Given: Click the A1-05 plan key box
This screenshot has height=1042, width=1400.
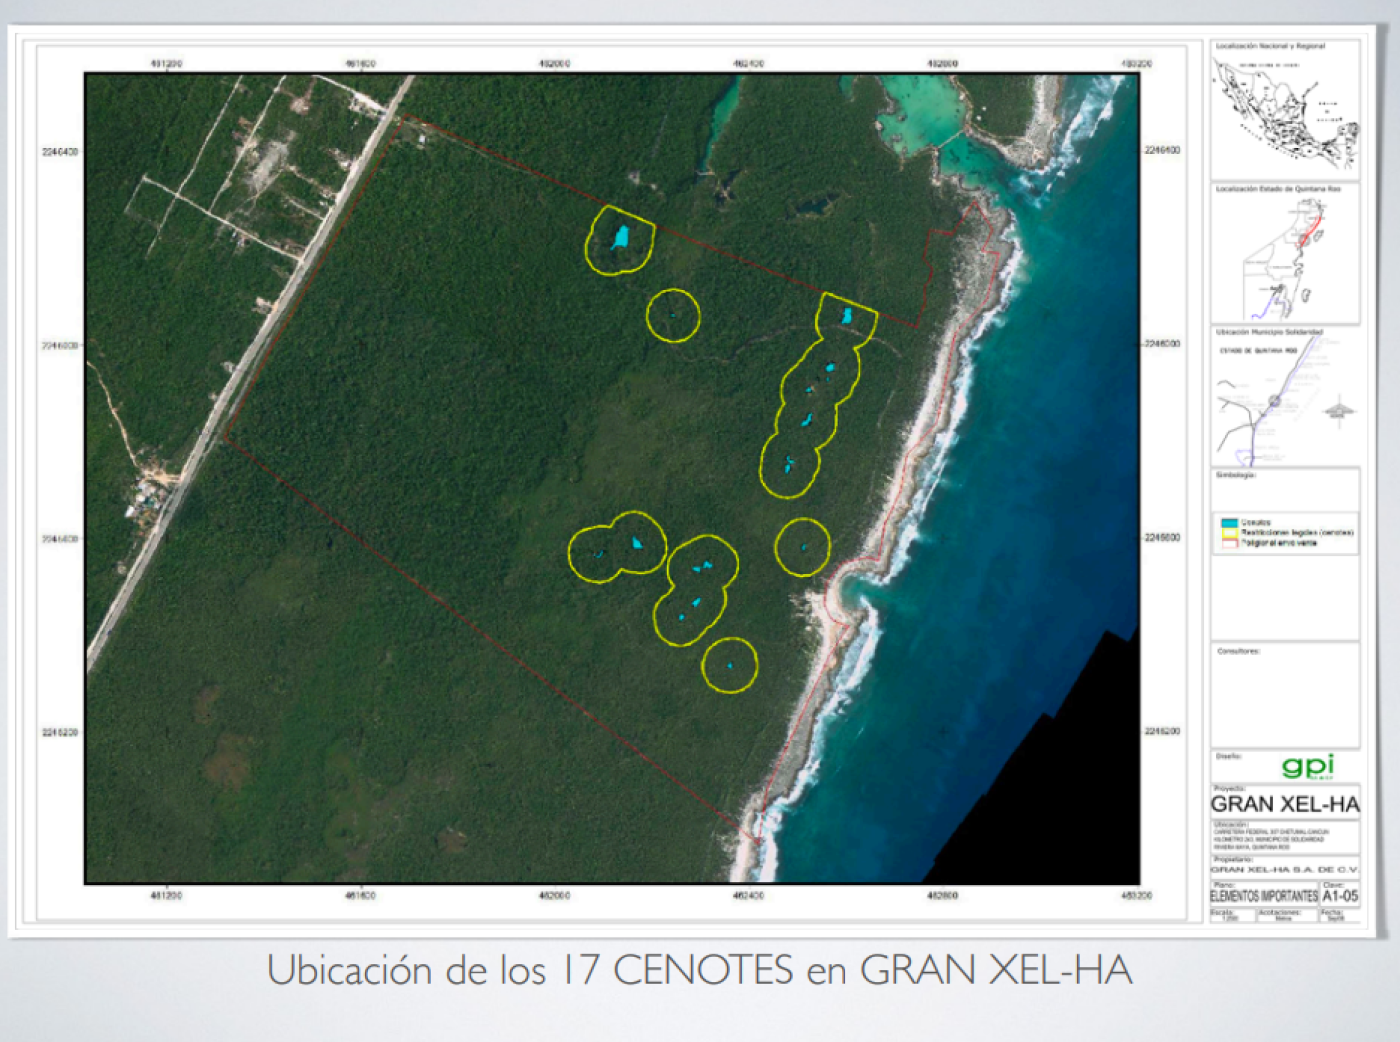Looking at the screenshot, I should point(1340,896).
